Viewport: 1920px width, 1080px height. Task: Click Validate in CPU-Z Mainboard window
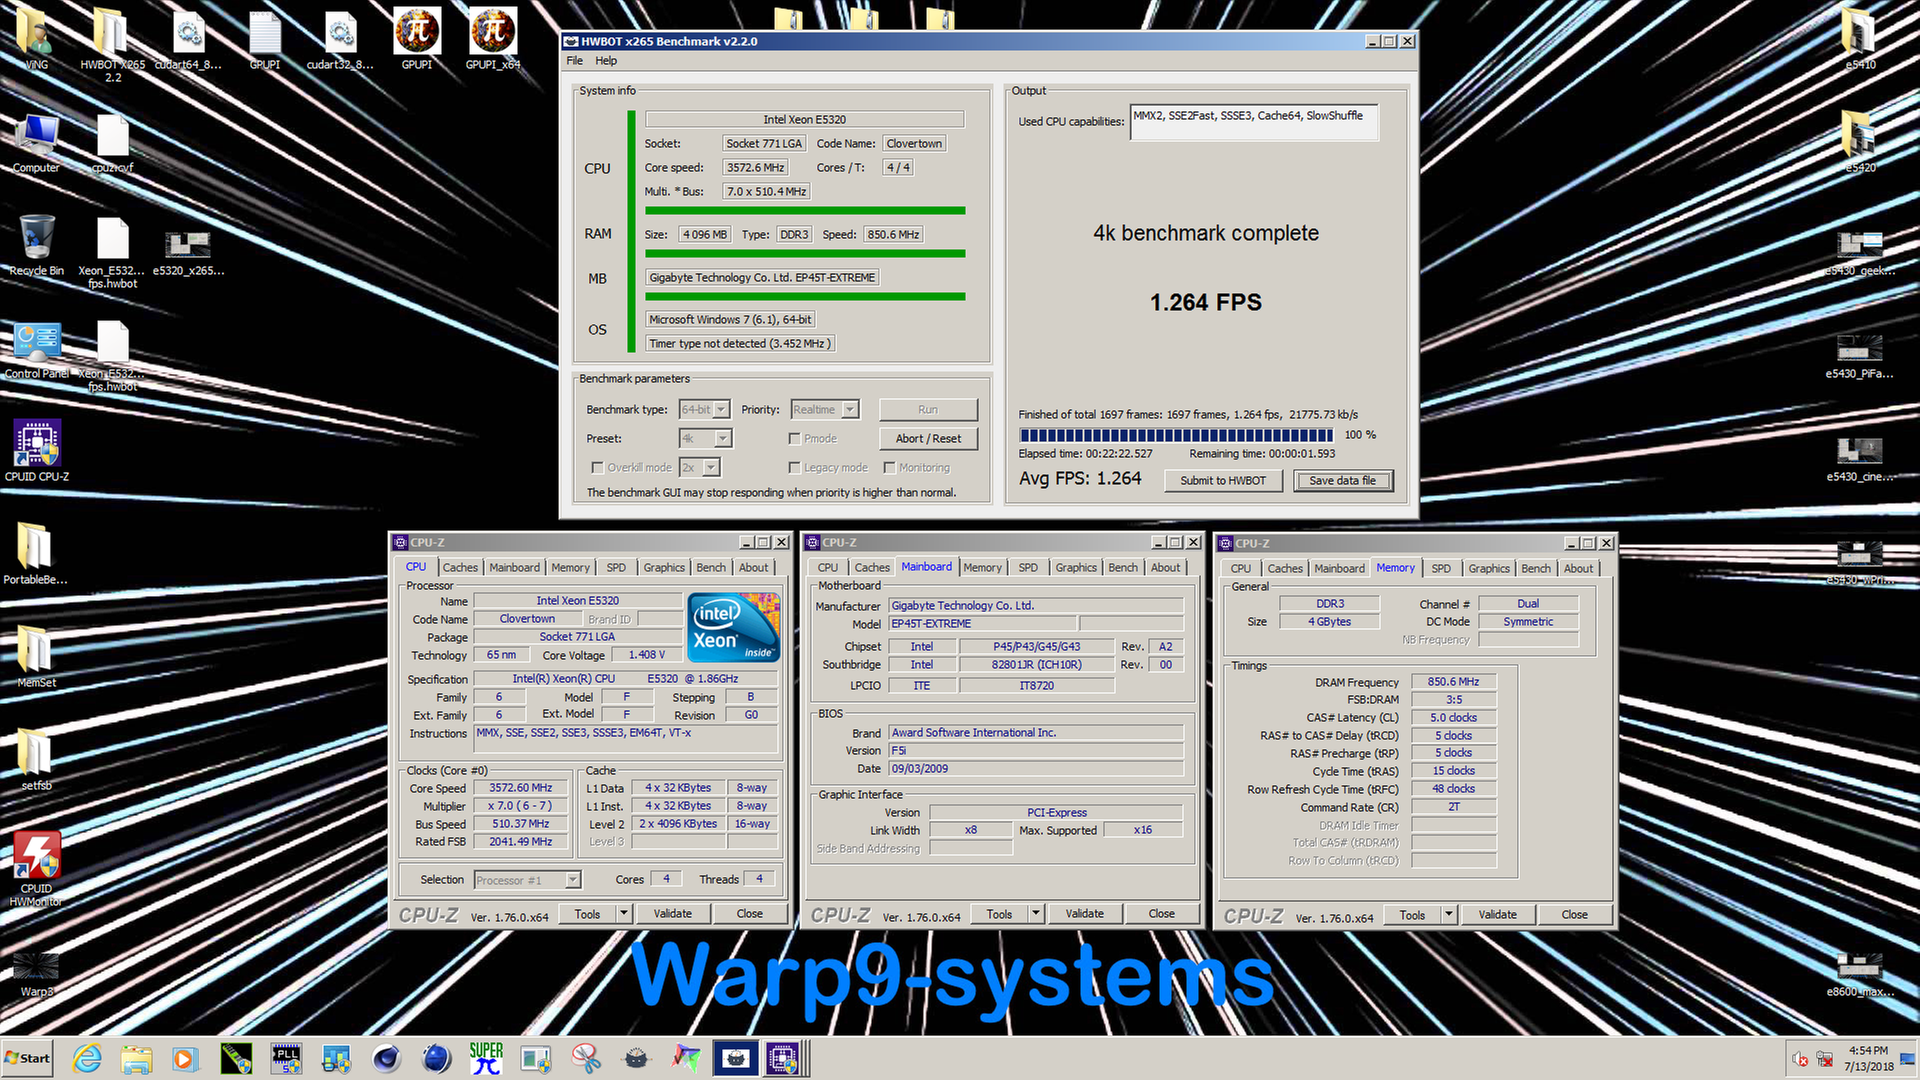coord(1084,914)
